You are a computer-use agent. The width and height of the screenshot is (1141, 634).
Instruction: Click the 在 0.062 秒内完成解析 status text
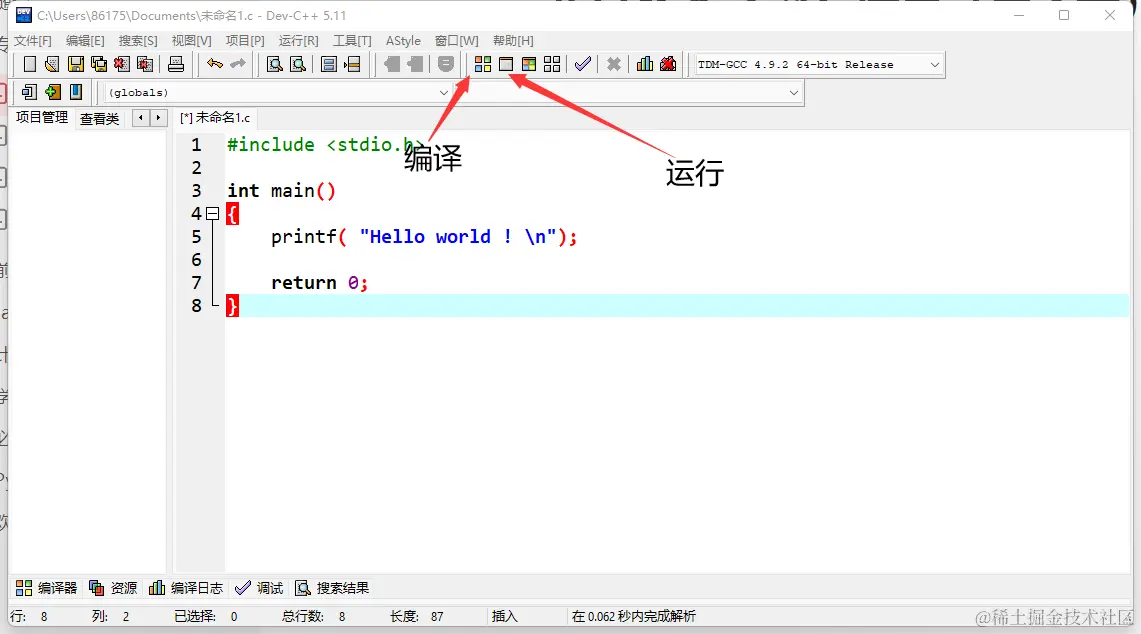pos(633,617)
